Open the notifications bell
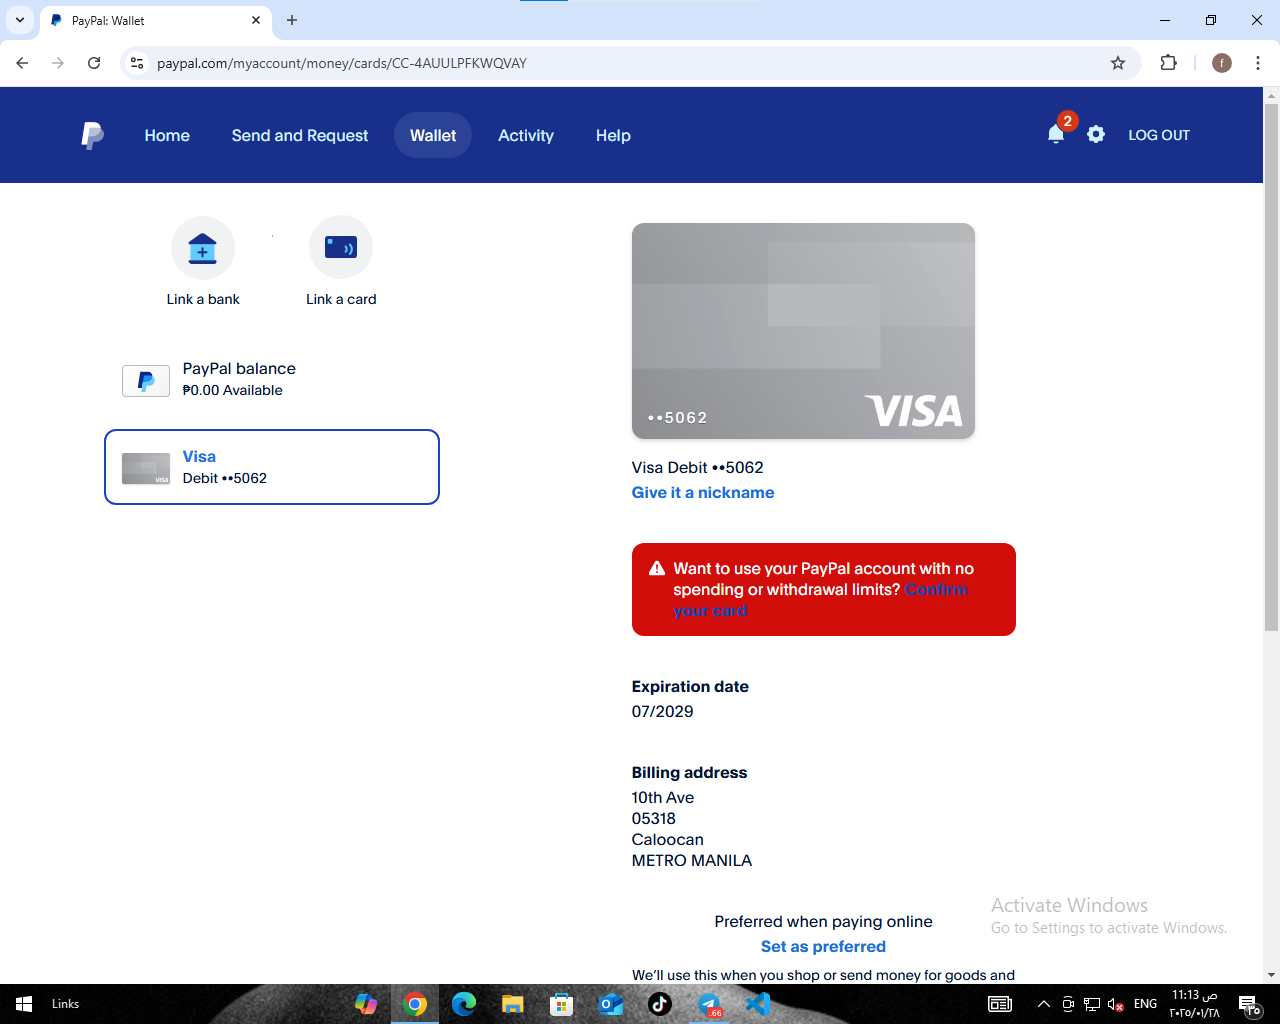This screenshot has width=1280, height=1024. pyautogui.click(x=1055, y=135)
